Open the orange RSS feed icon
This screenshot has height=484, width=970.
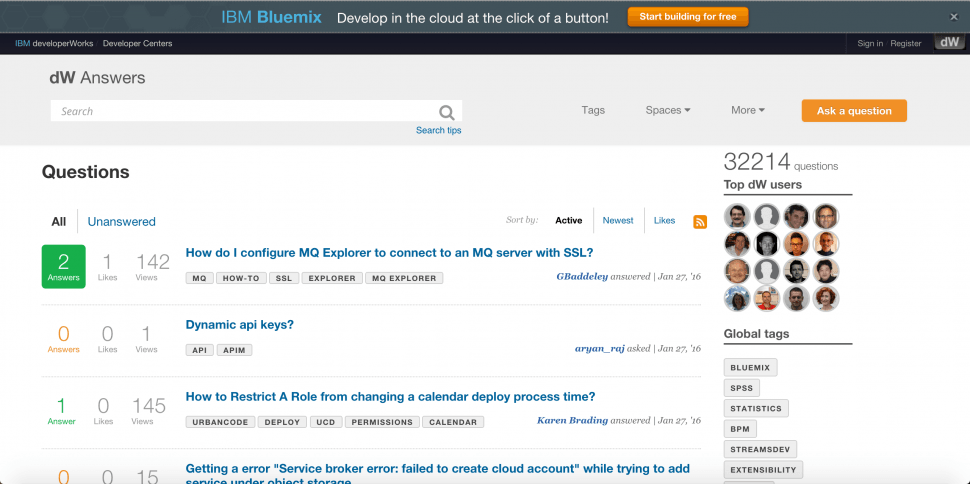point(700,222)
